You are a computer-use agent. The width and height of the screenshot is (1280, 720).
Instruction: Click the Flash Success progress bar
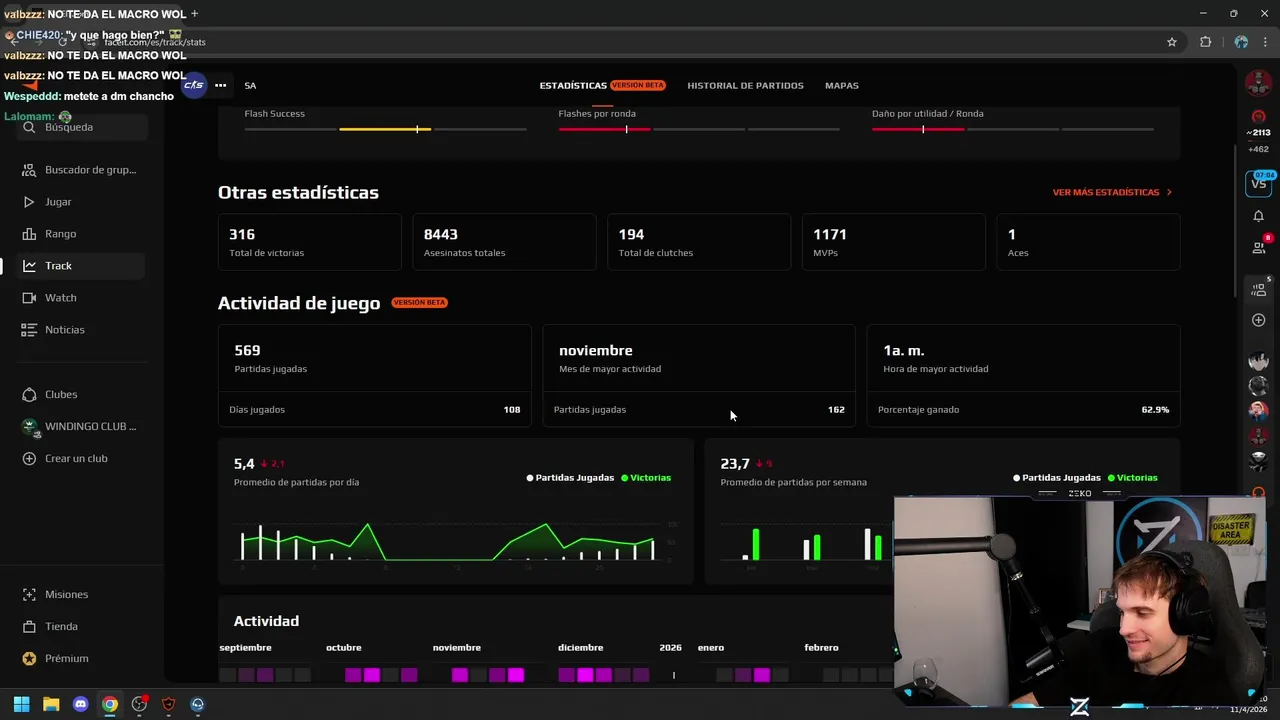point(385,129)
